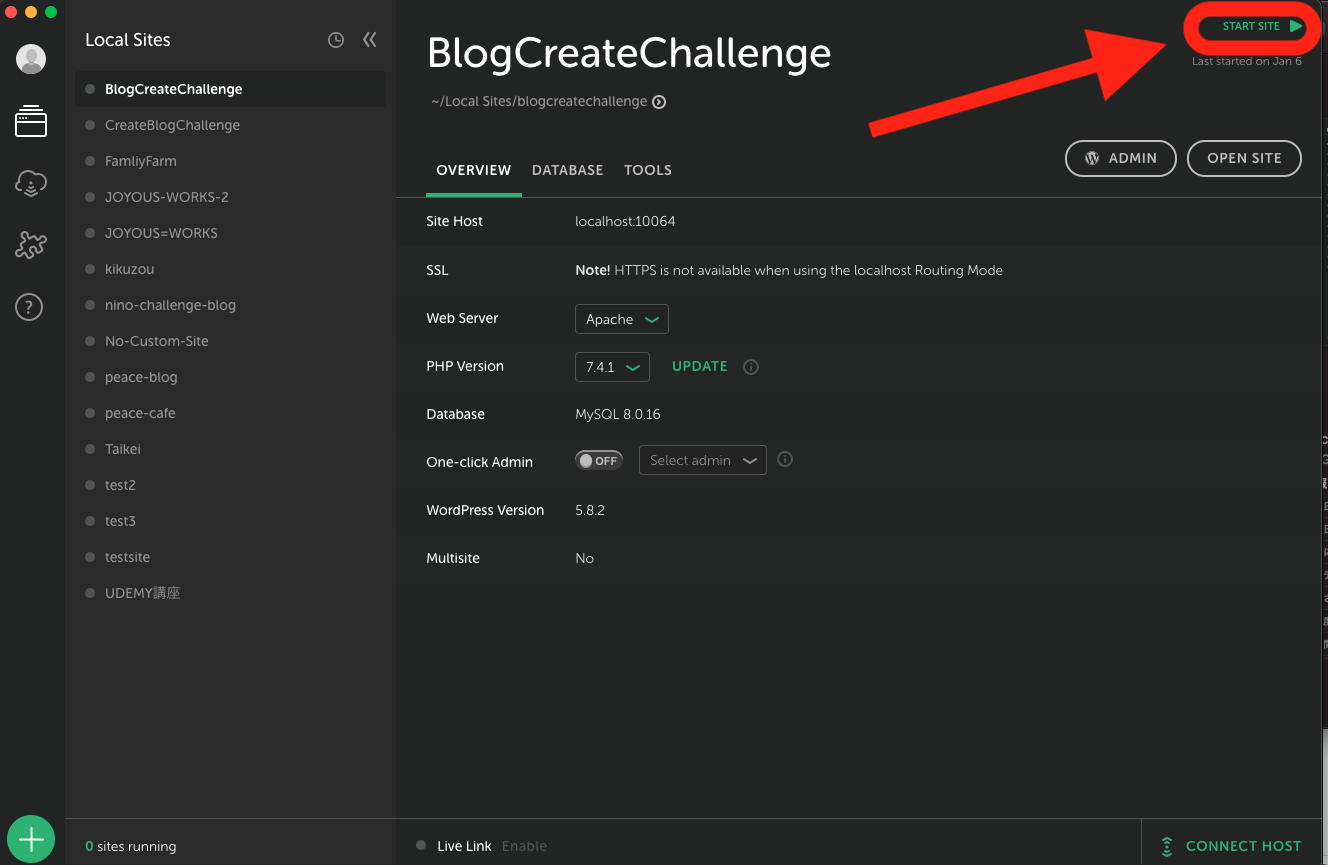This screenshot has height=865, width=1328.
Task: Click One-click Admin info icon
Action: [x=785, y=460]
